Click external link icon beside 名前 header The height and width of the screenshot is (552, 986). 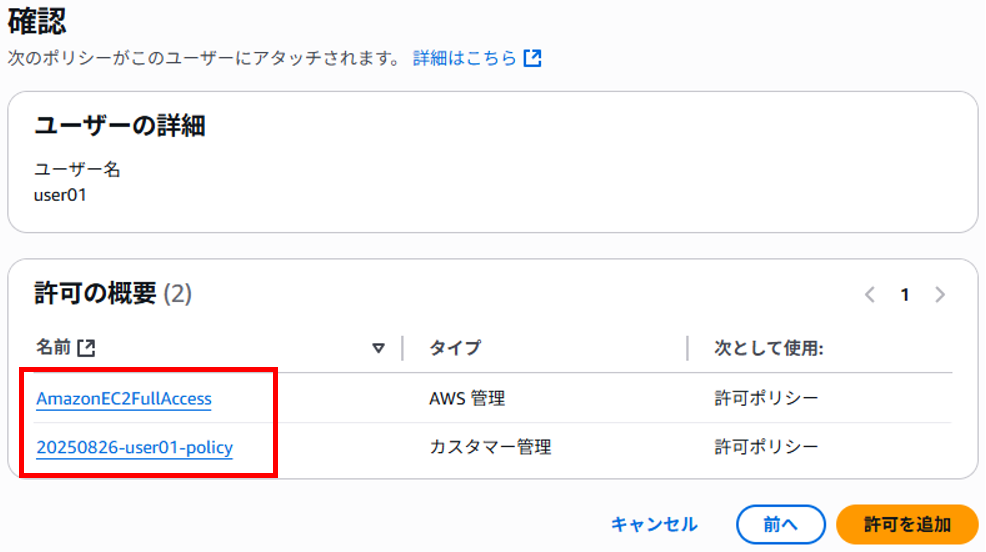tap(86, 348)
